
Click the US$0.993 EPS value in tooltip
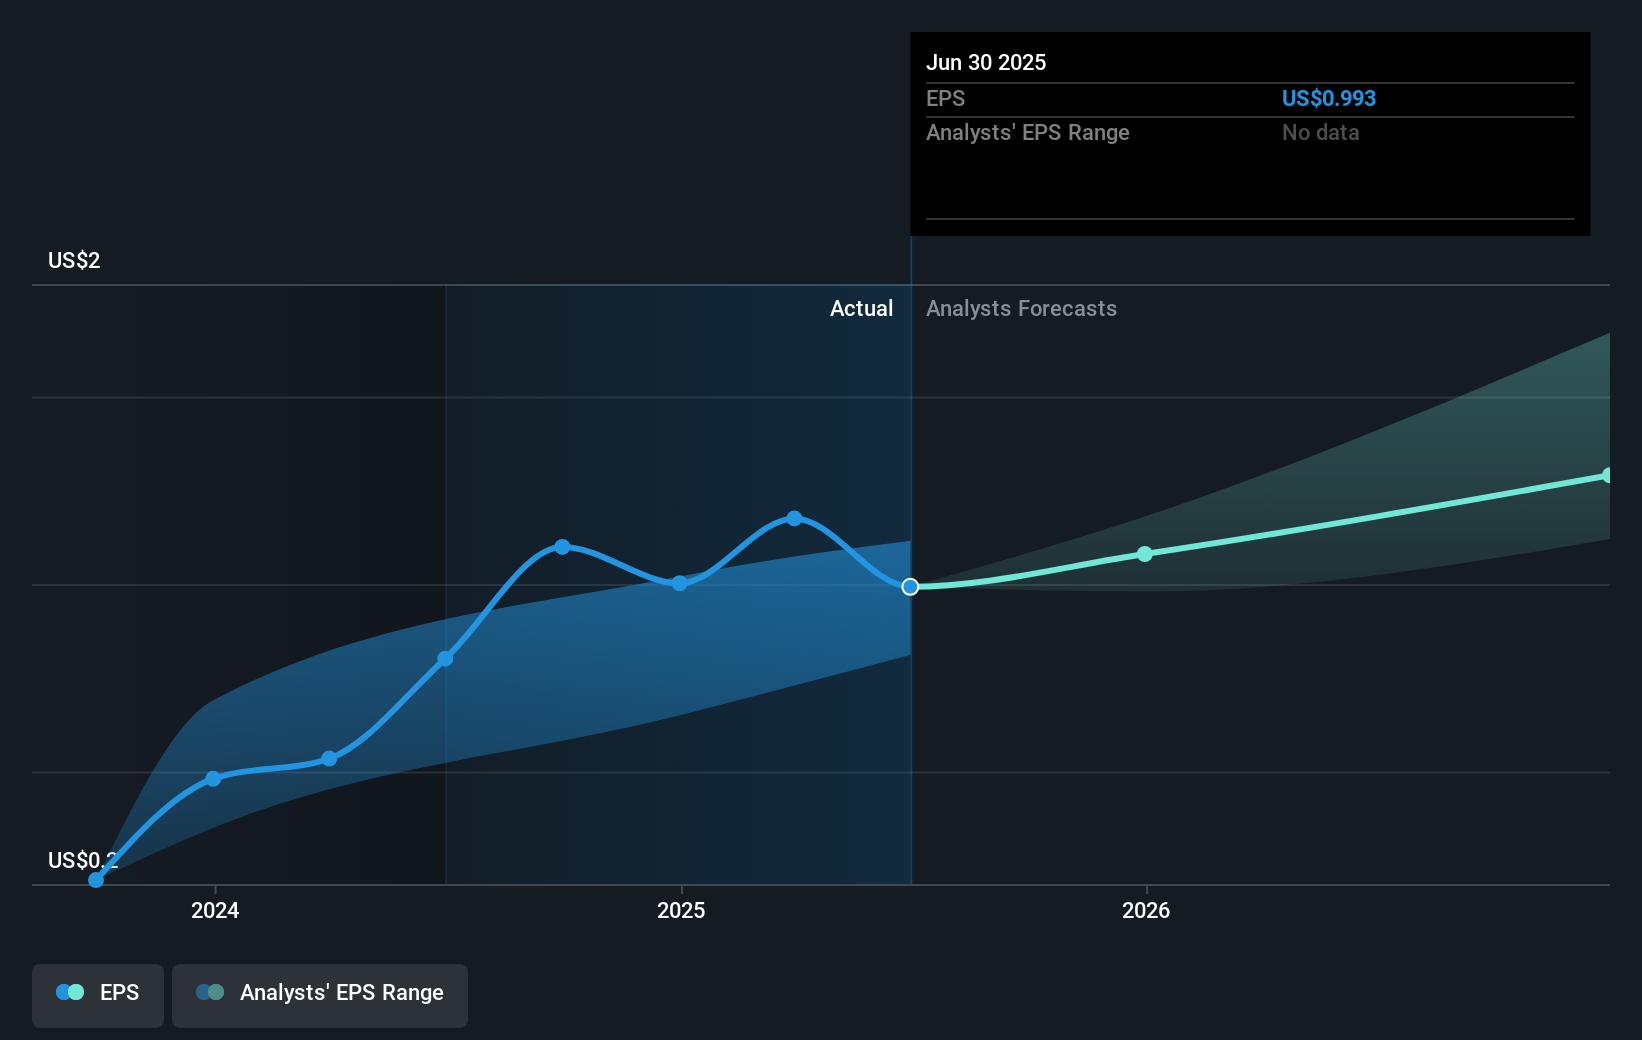click(1329, 98)
